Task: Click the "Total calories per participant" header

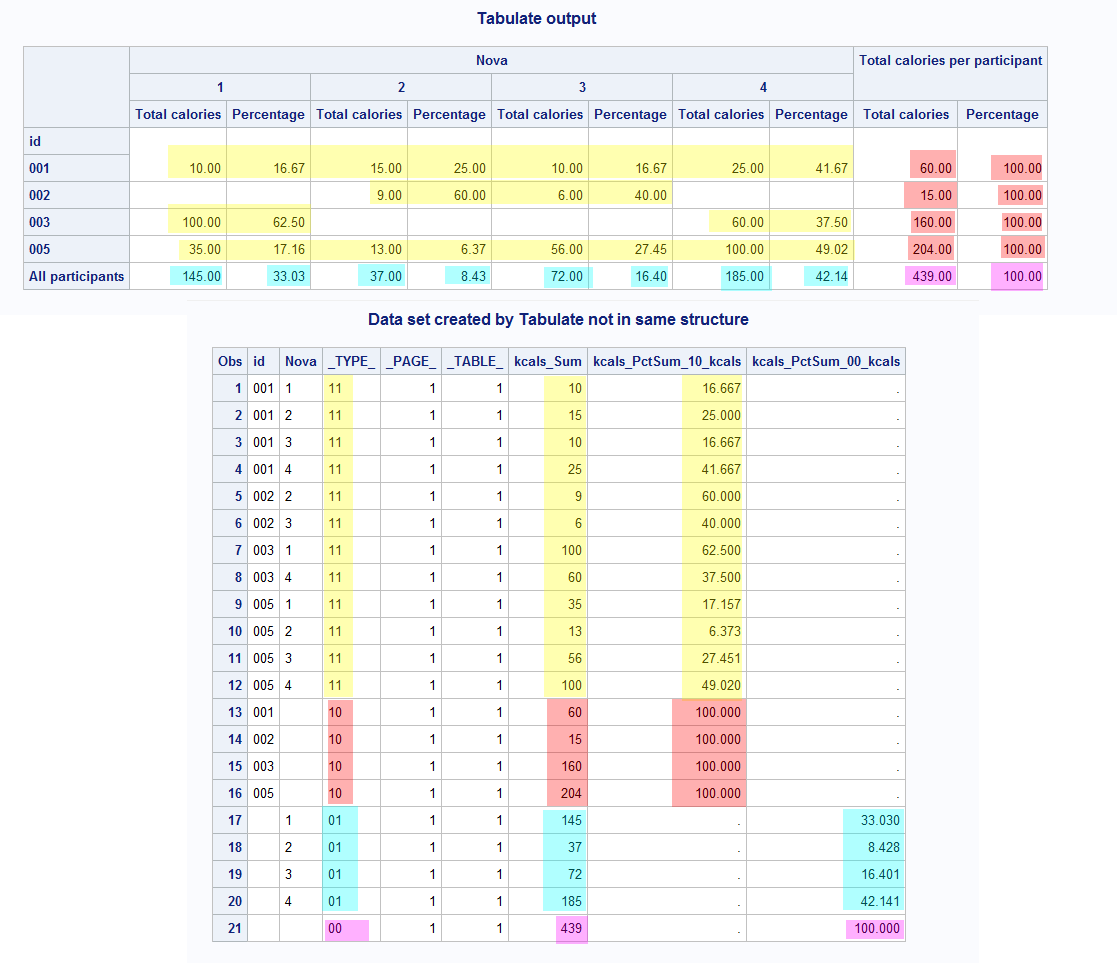Action: pyautogui.click(x=950, y=60)
